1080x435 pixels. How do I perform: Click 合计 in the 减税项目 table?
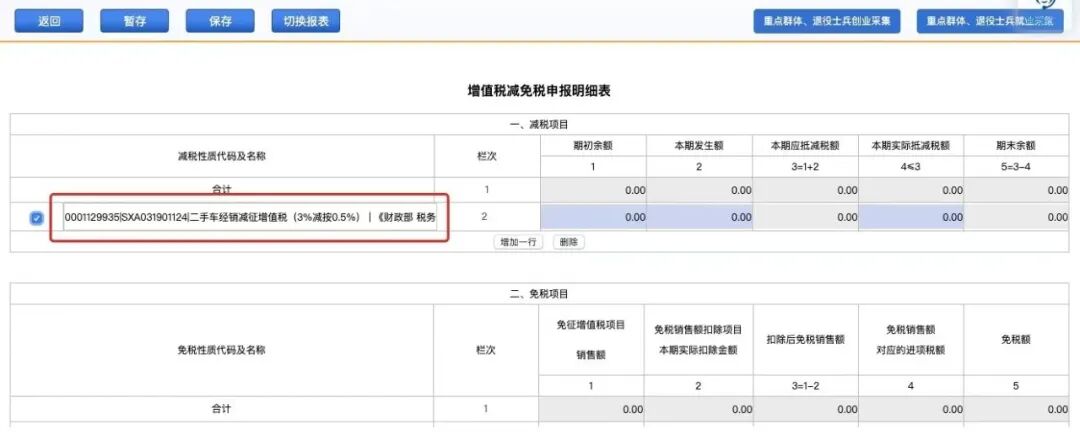tap(222, 189)
